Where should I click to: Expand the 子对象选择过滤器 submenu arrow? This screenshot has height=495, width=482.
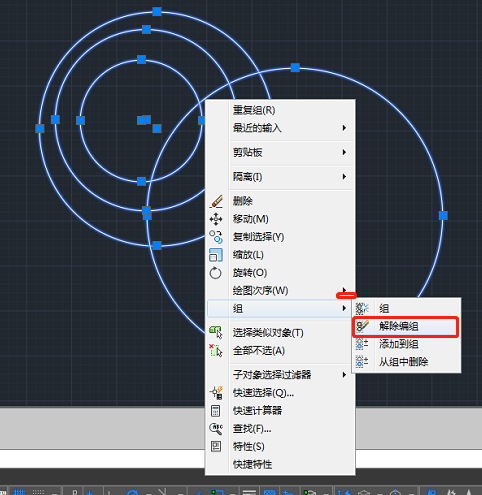(344, 375)
